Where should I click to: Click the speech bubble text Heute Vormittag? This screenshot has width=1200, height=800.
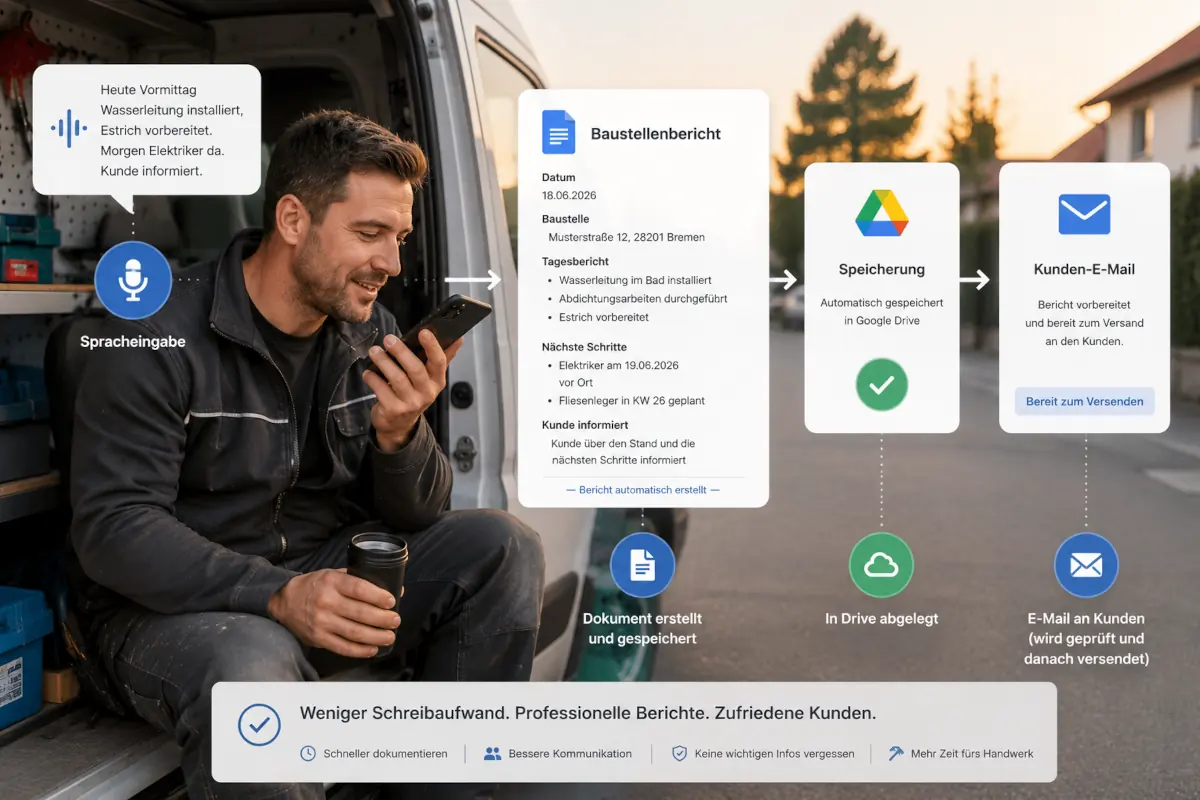pos(146,90)
